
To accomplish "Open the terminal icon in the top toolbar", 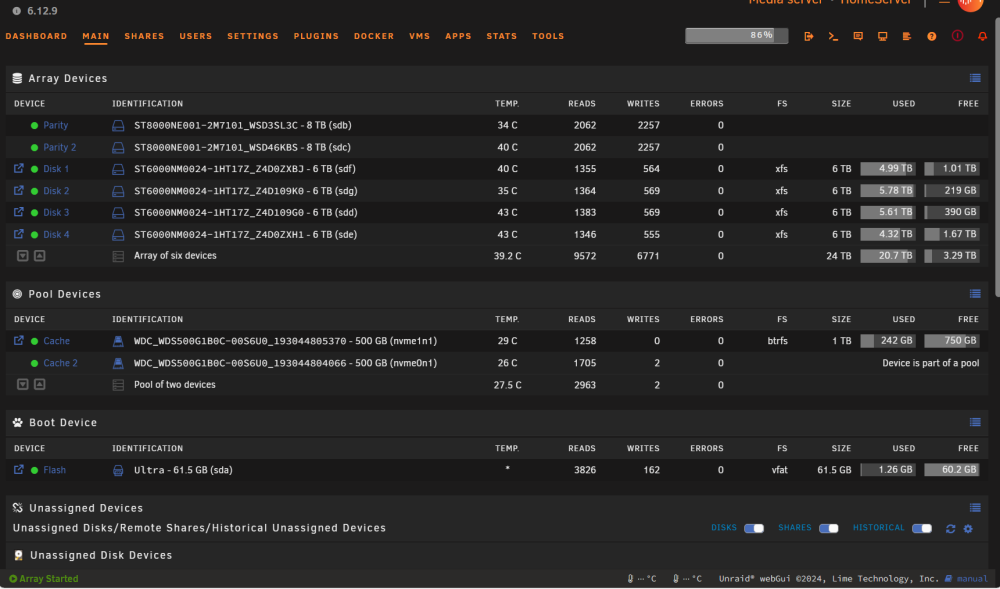I will pyautogui.click(x=833, y=36).
